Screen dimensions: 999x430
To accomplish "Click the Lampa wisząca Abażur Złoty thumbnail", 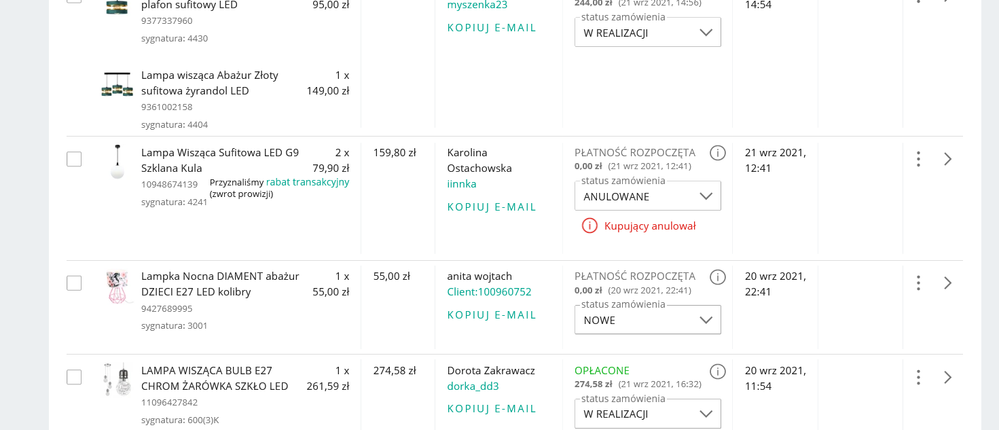I will pyautogui.click(x=117, y=84).
